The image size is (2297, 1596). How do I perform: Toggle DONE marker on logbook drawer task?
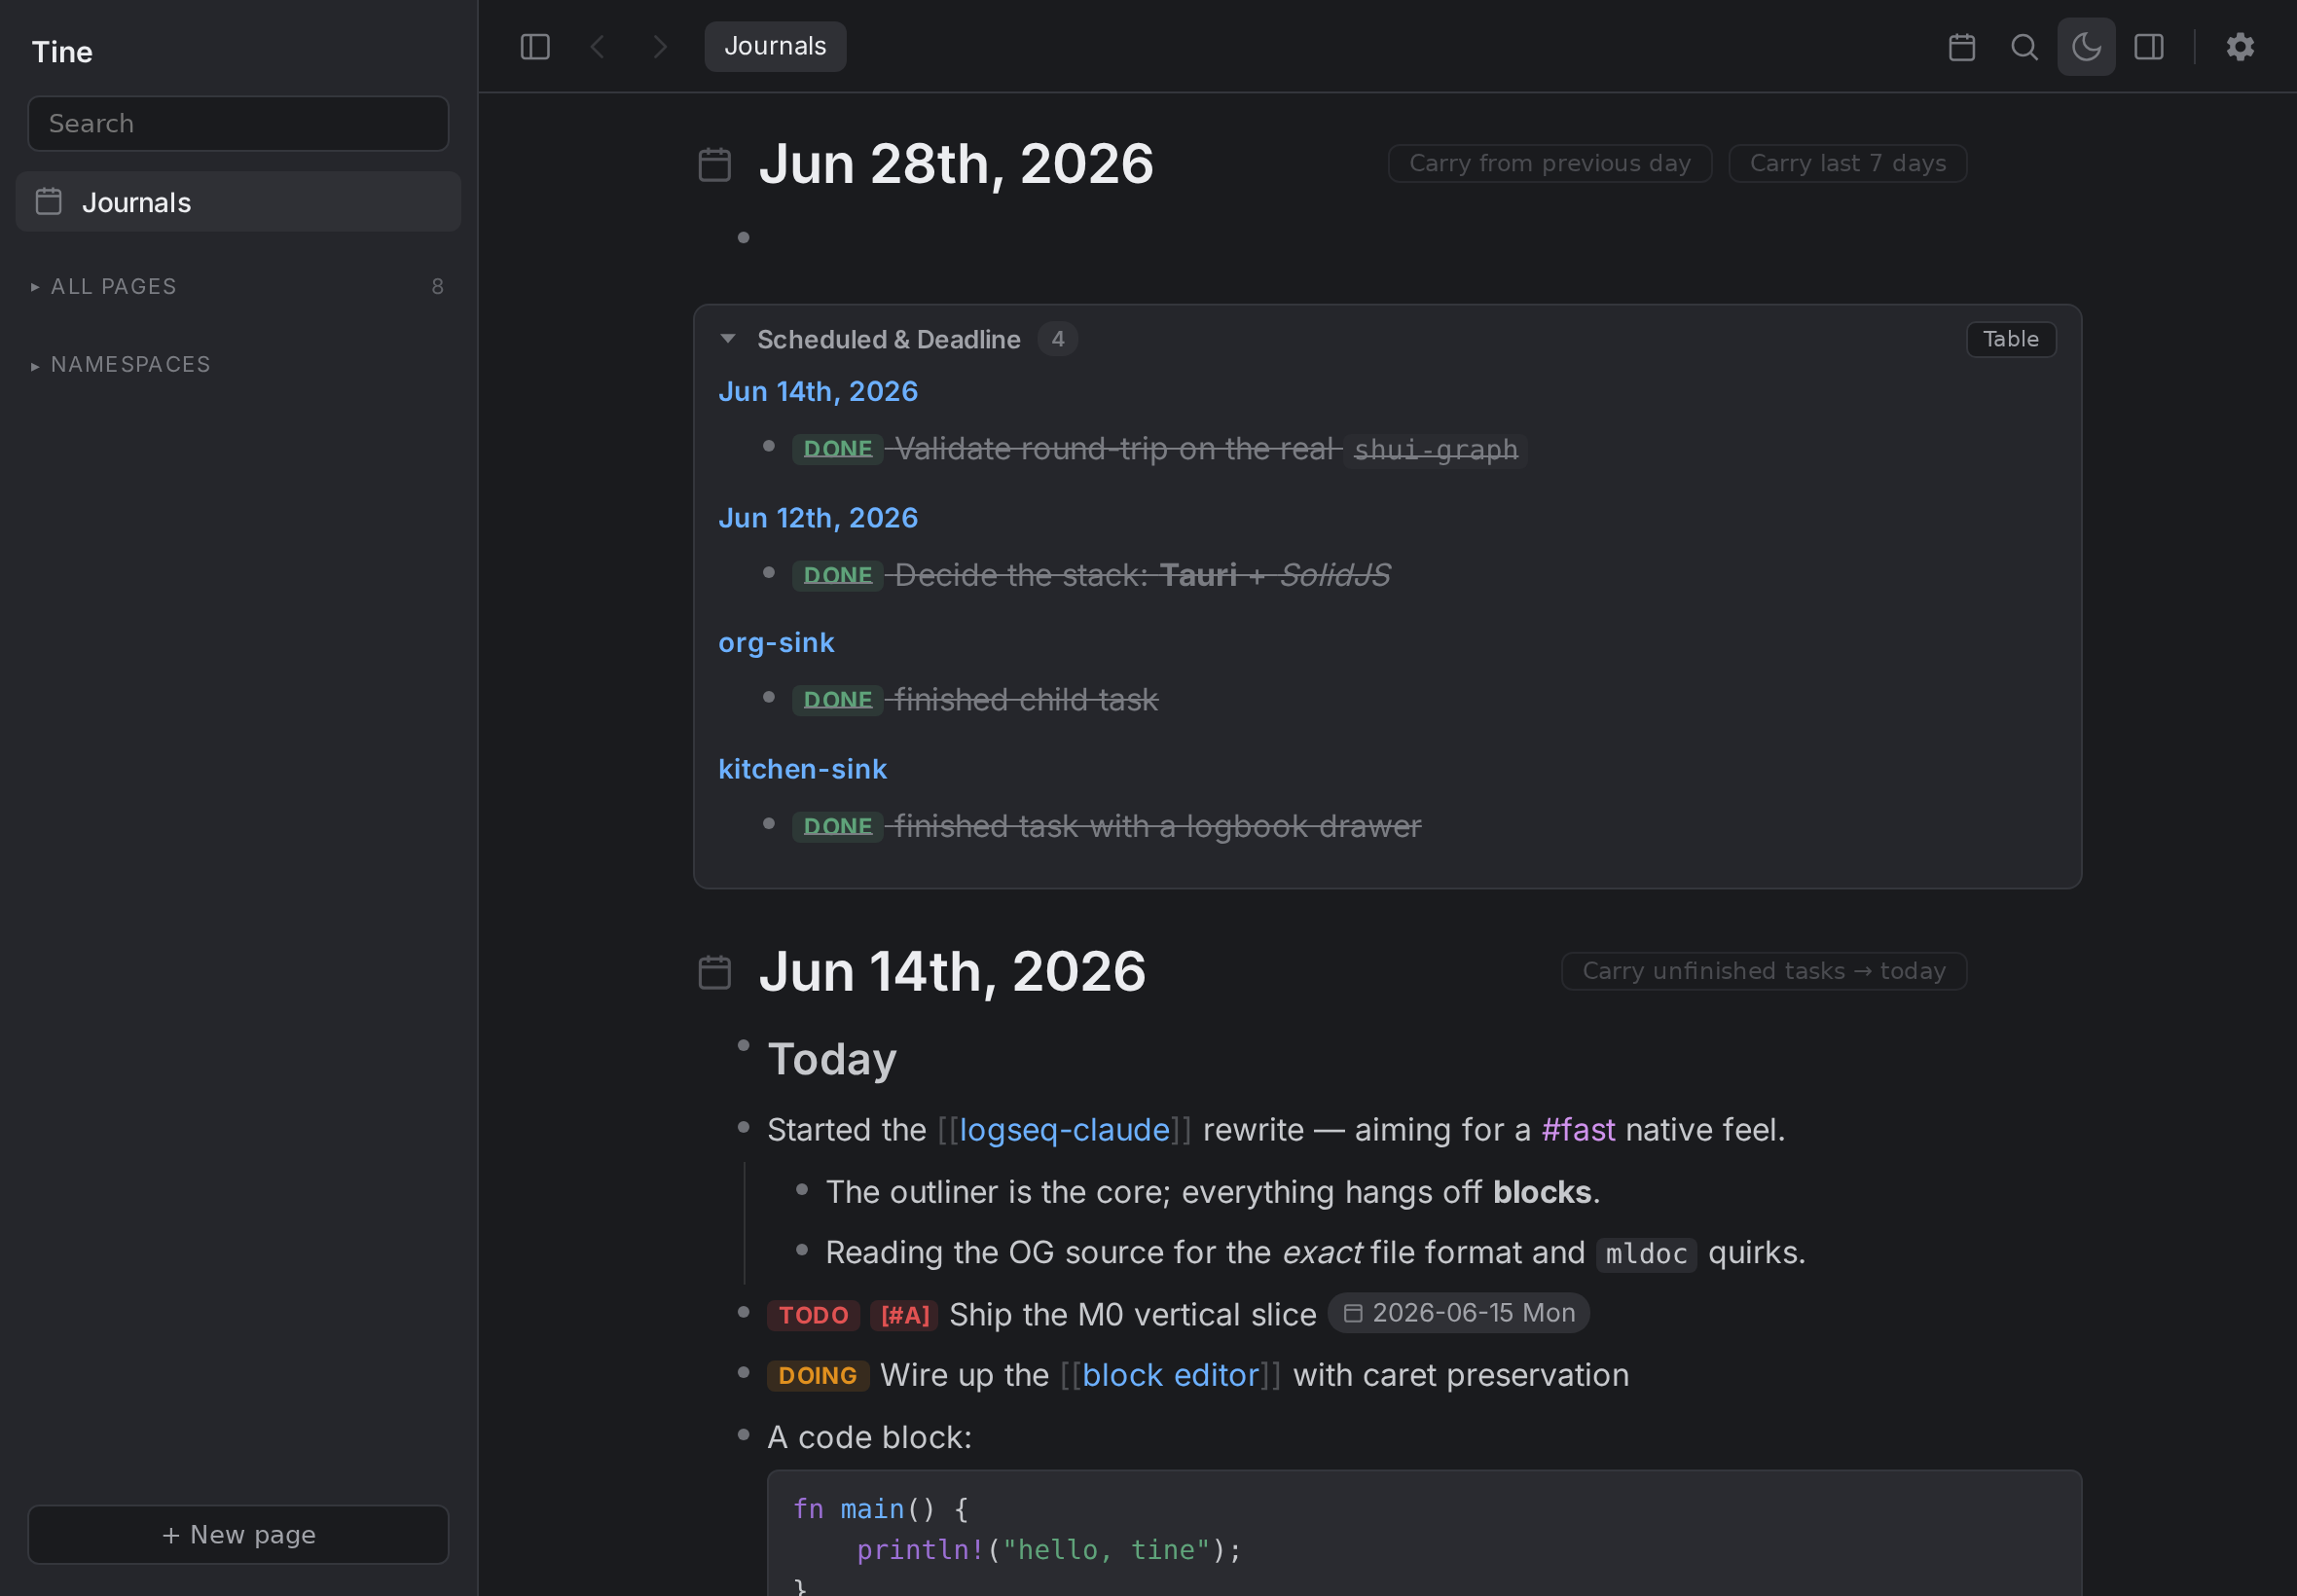coord(837,826)
